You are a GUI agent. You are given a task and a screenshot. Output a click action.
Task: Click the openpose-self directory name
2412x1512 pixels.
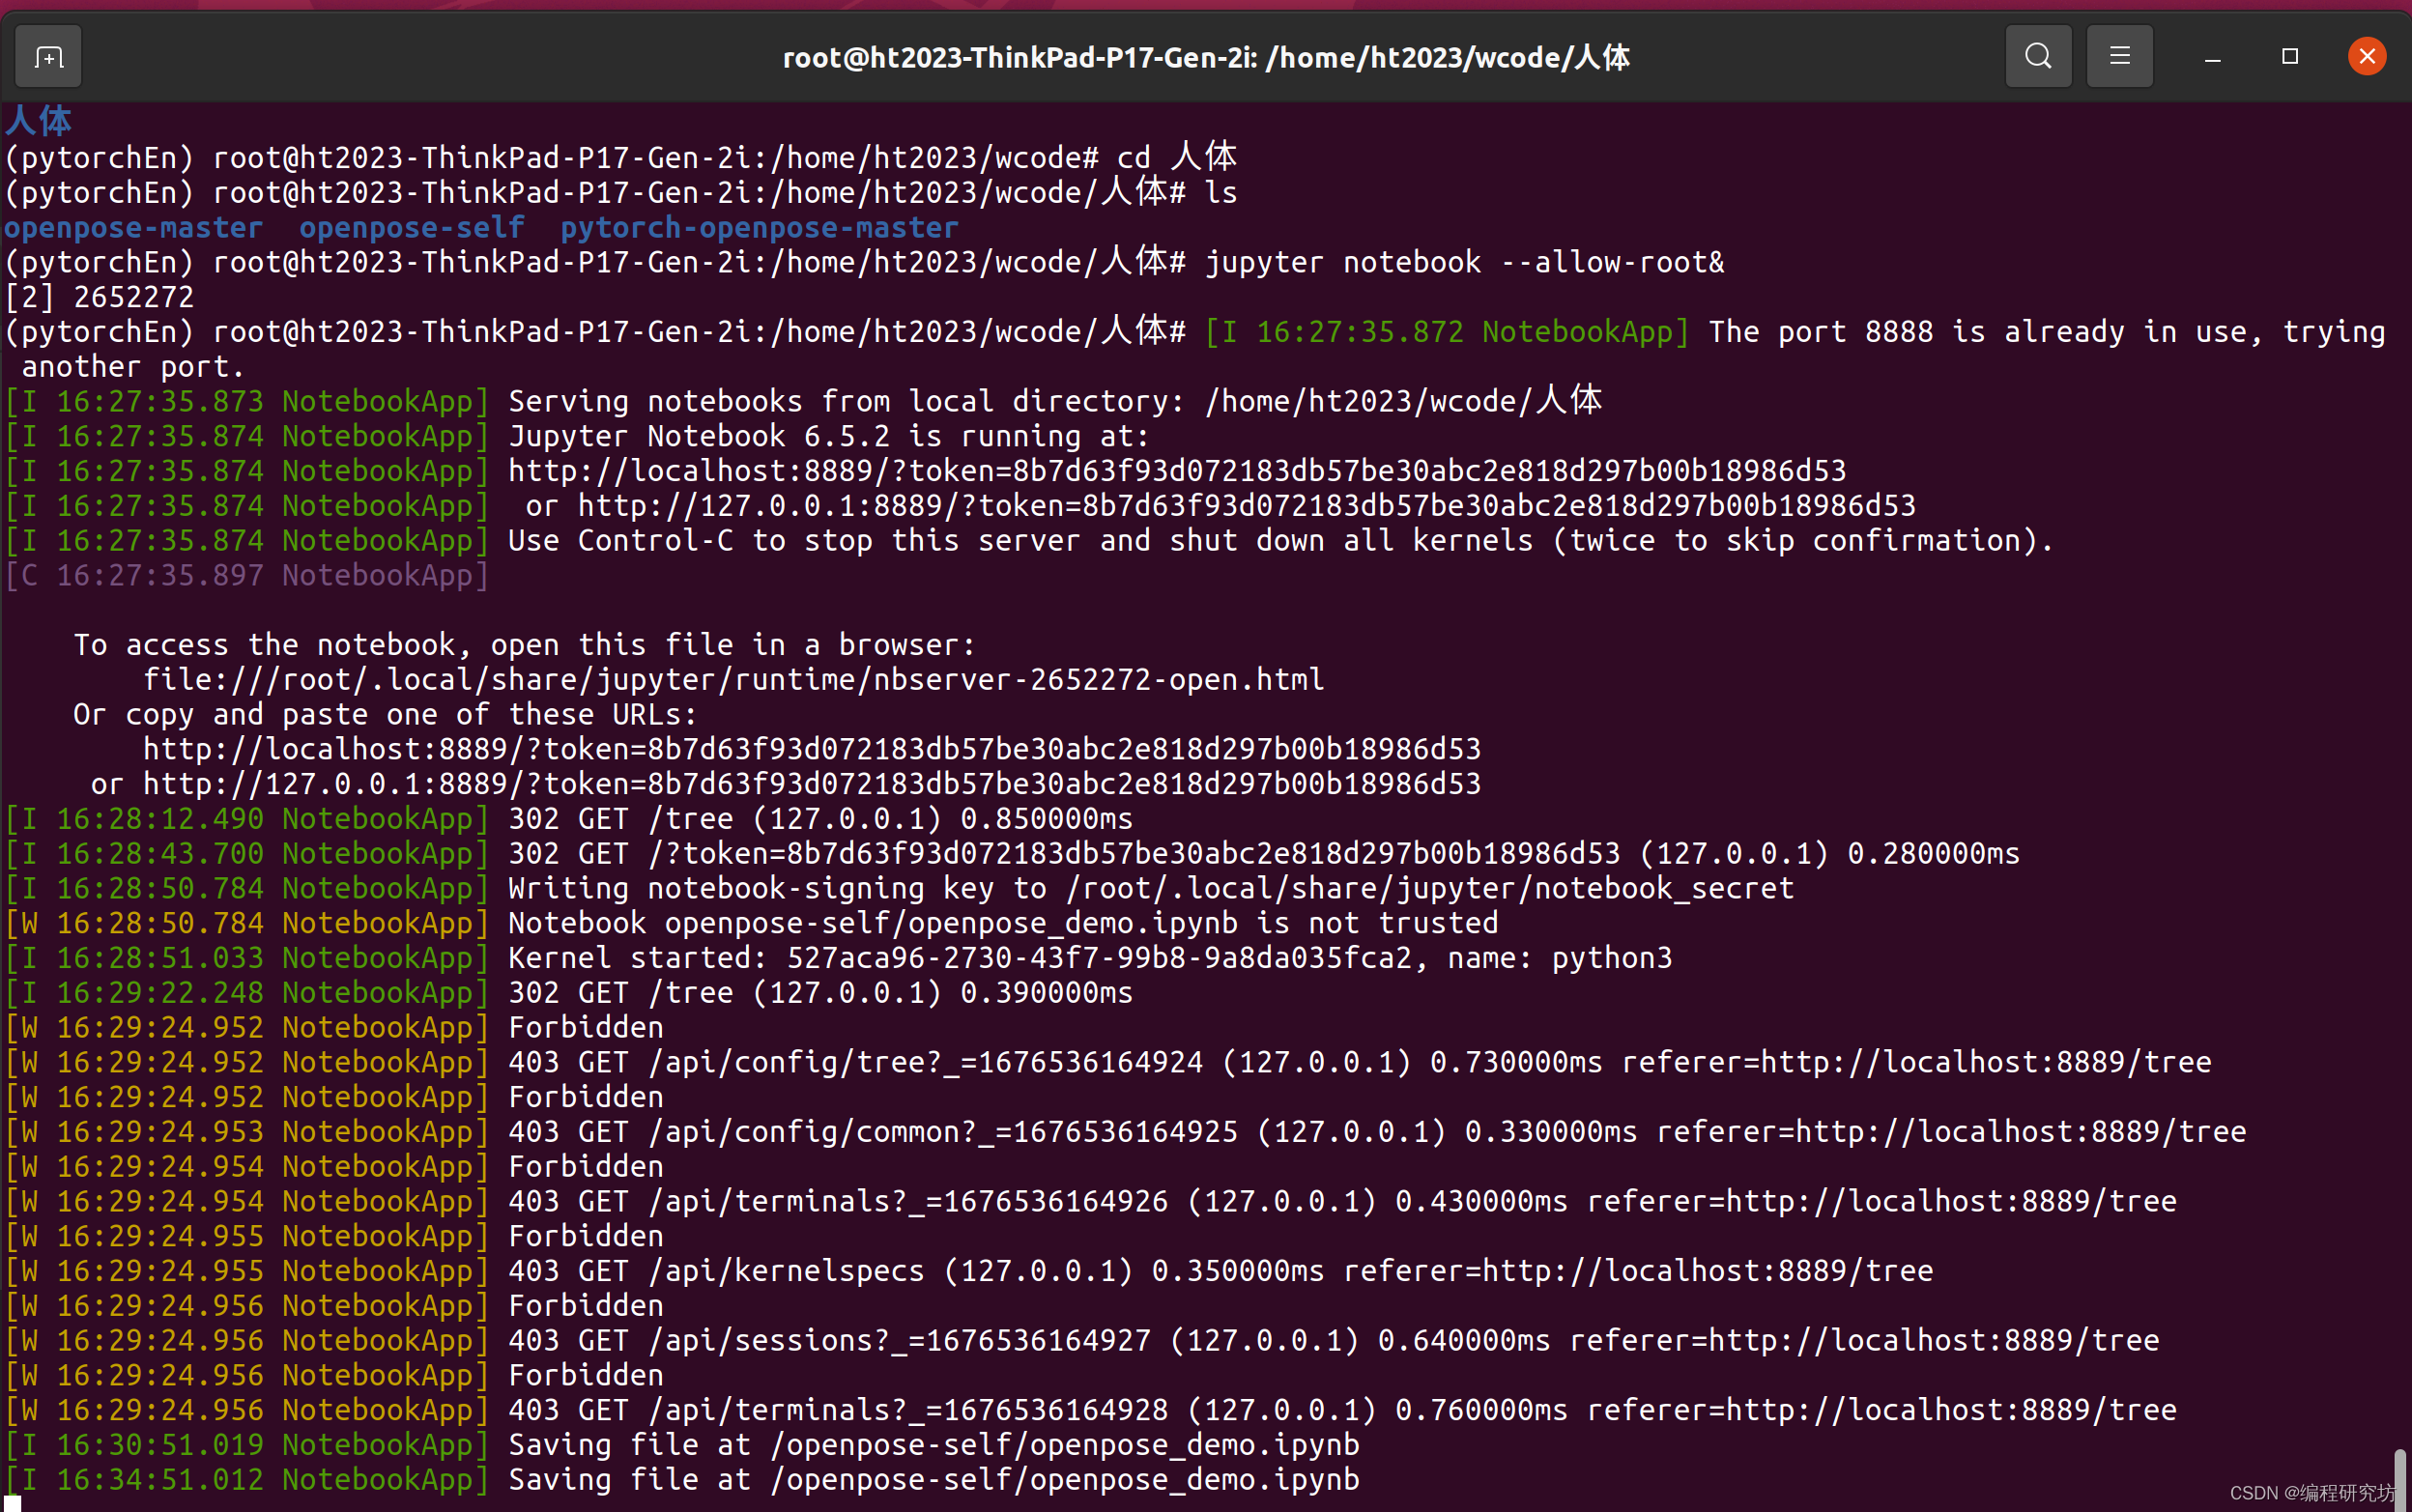point(411,228)
